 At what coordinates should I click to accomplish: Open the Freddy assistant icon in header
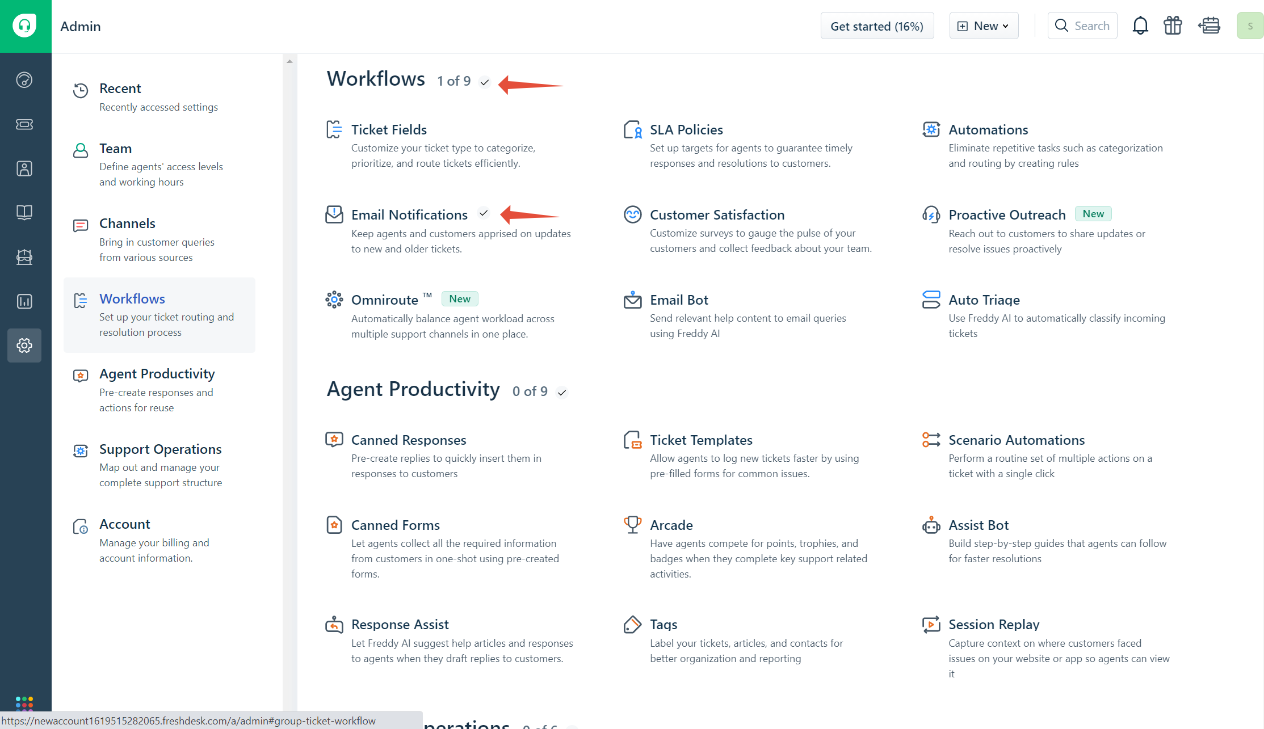click(1209, 26)
